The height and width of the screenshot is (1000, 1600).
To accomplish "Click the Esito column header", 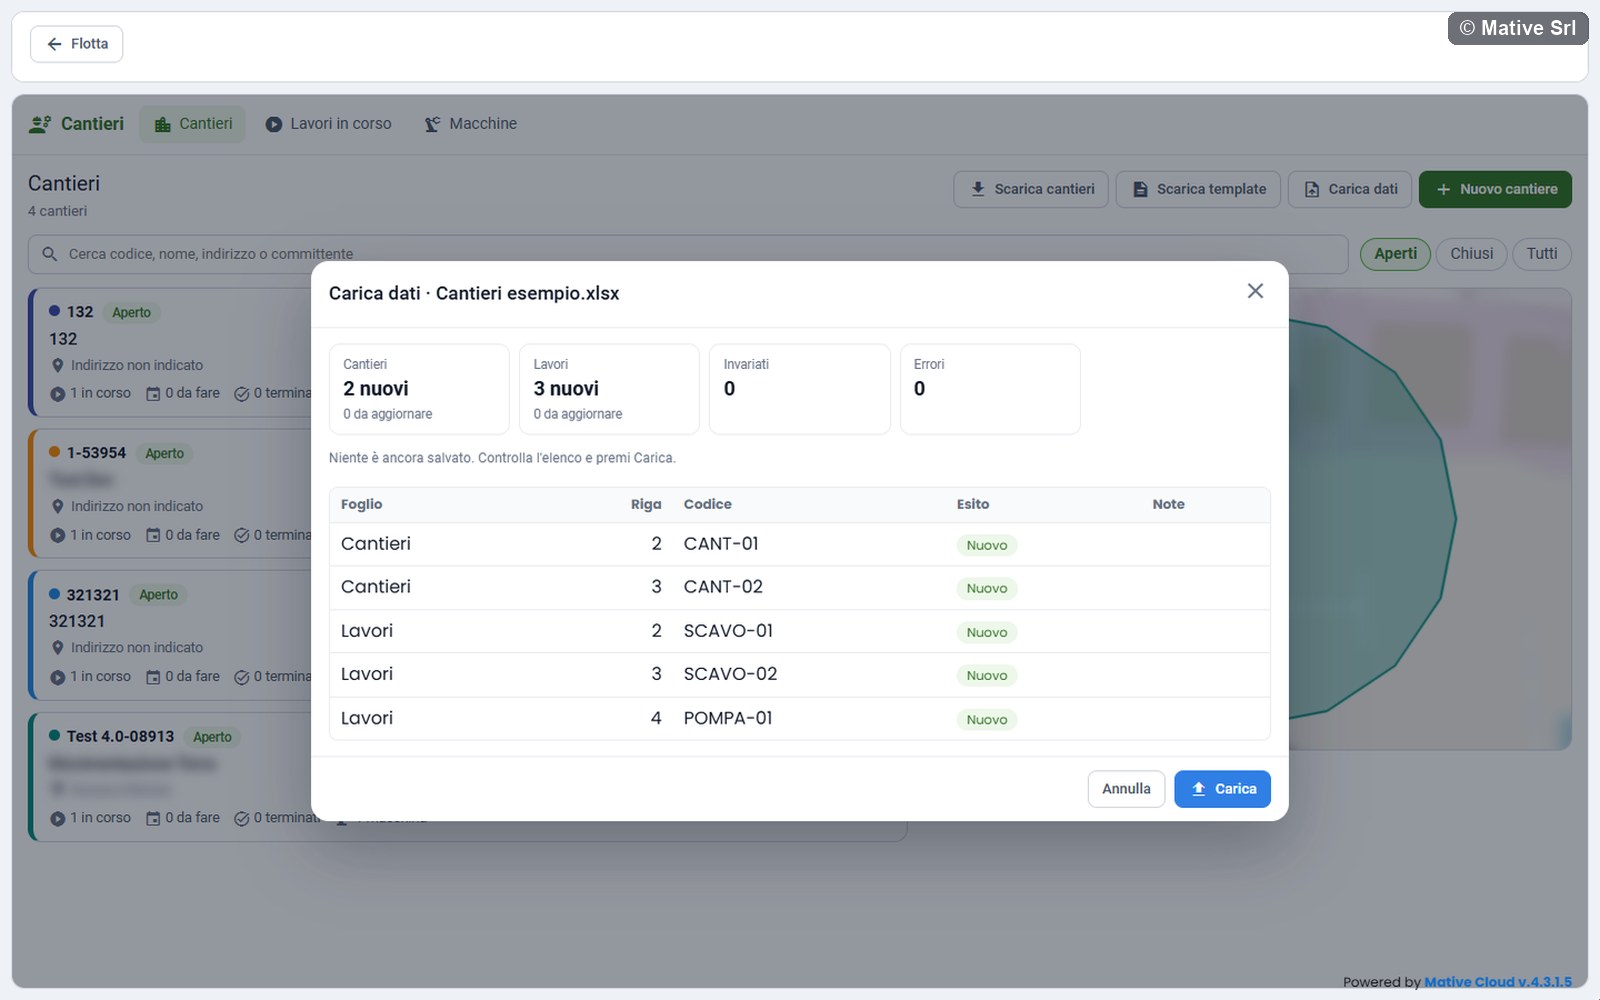I will pos(973,504).
